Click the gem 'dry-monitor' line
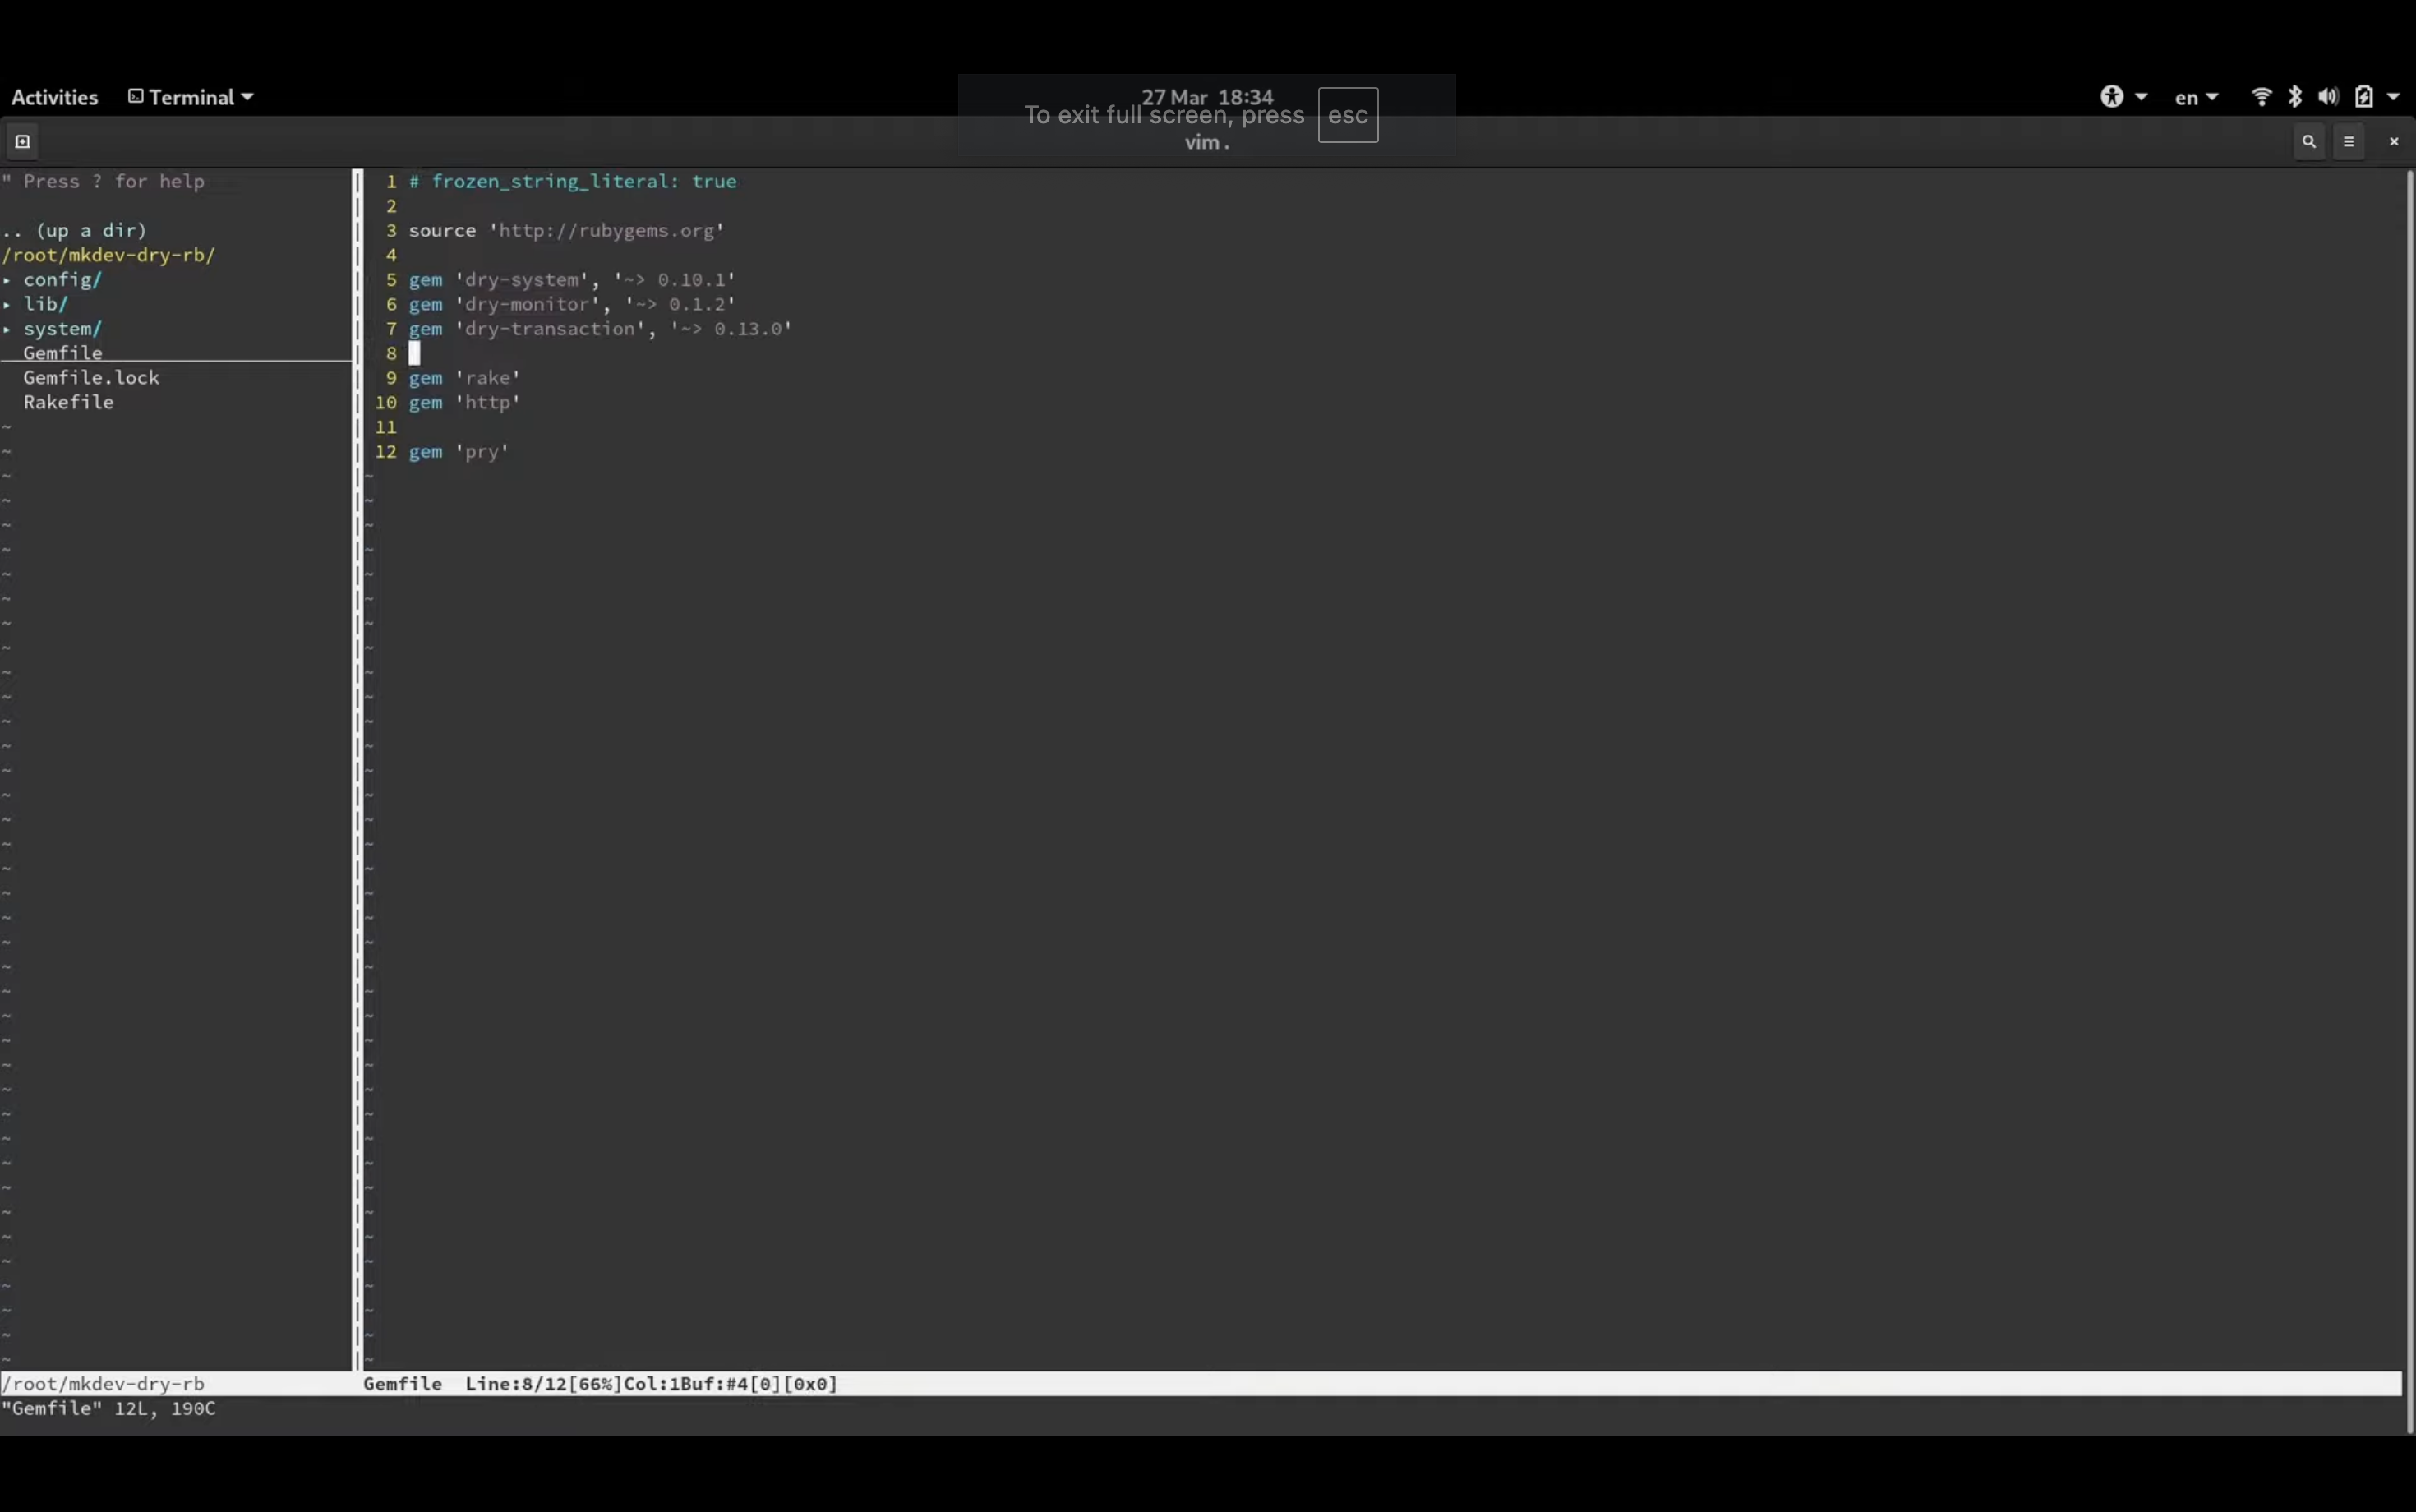Image resolution: width=2416 pixels, height=1512 pixels. pyautogui.click(x=572, y=304)
